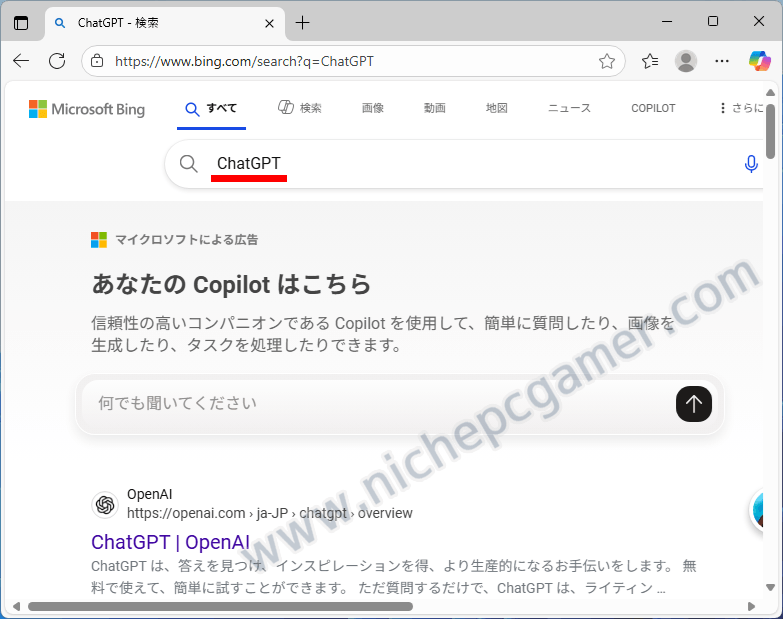Start voice search with microphone icon
Image resolution: width=783 pixels, height=619 pixels.
pyautogui.click(x=751, y=164)
